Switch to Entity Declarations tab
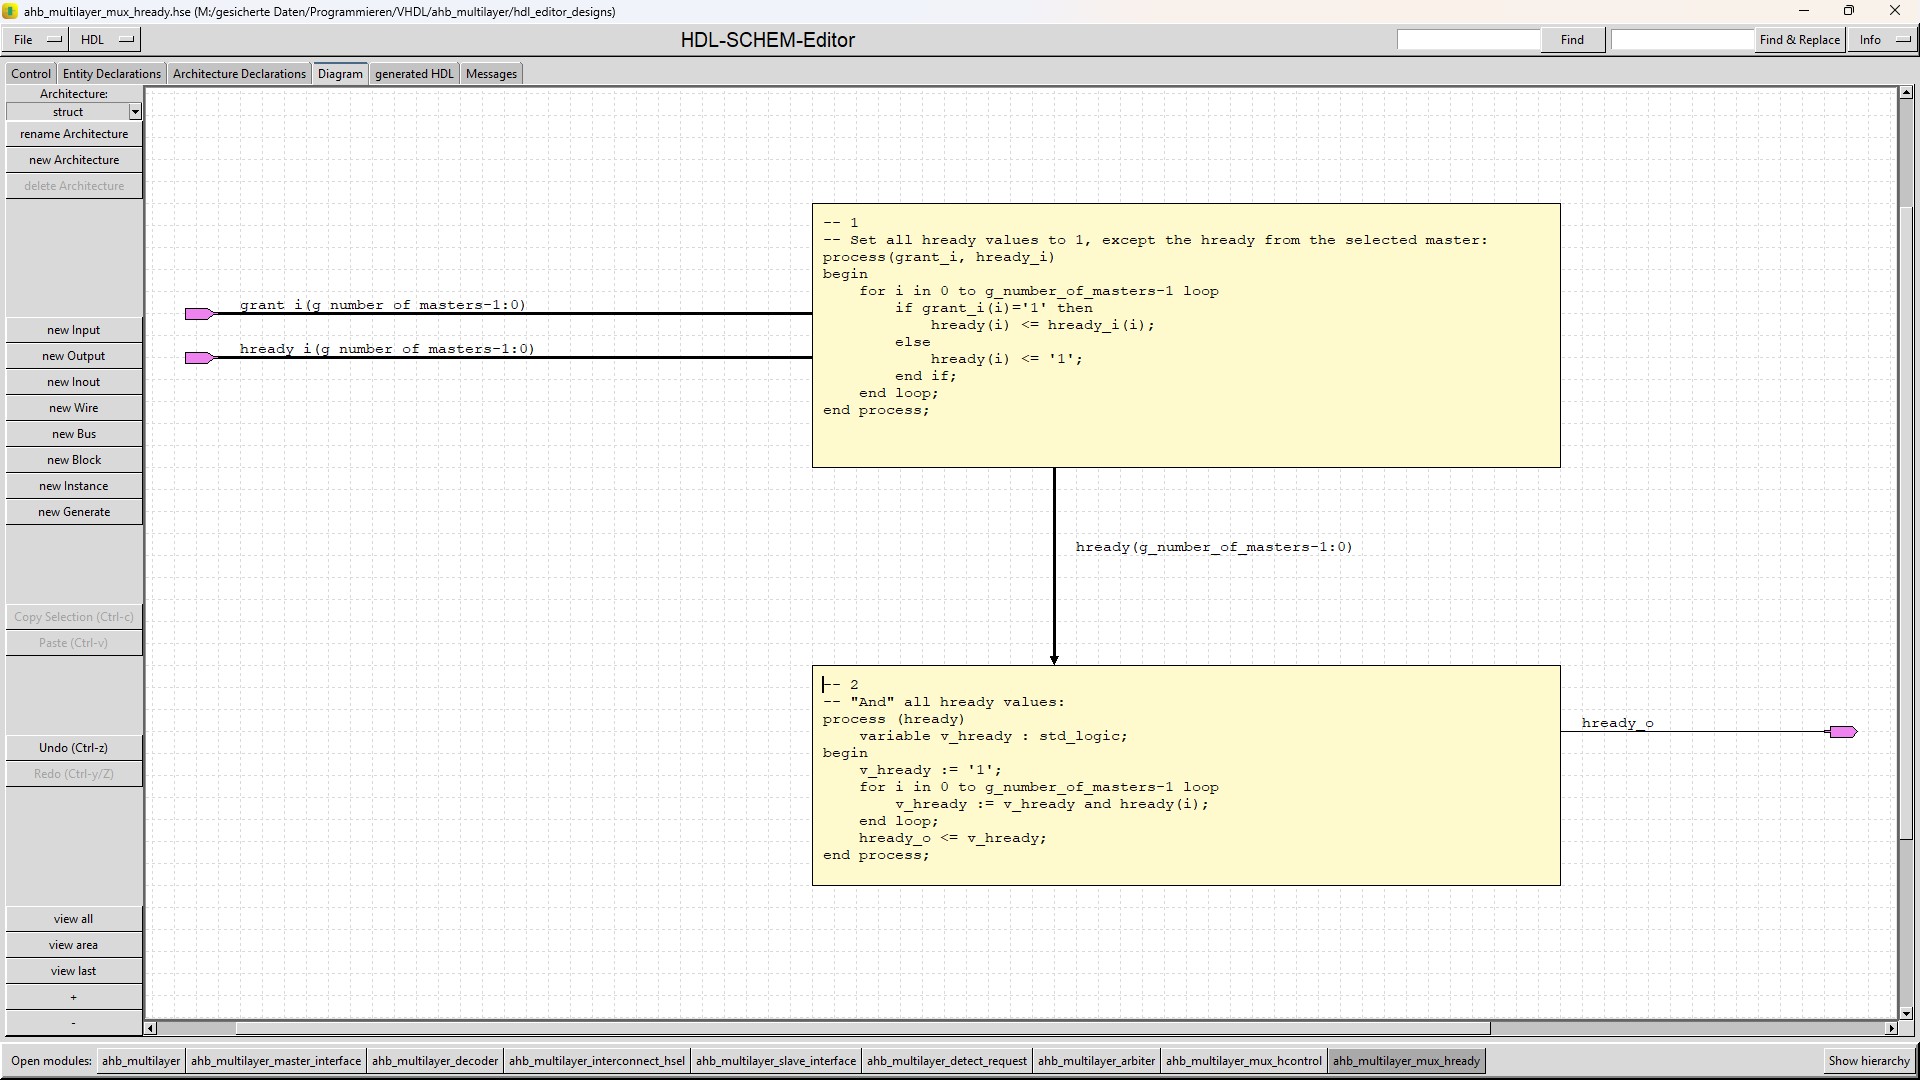This screenshot has height=1080, width=1920. (x=111, y=74)
